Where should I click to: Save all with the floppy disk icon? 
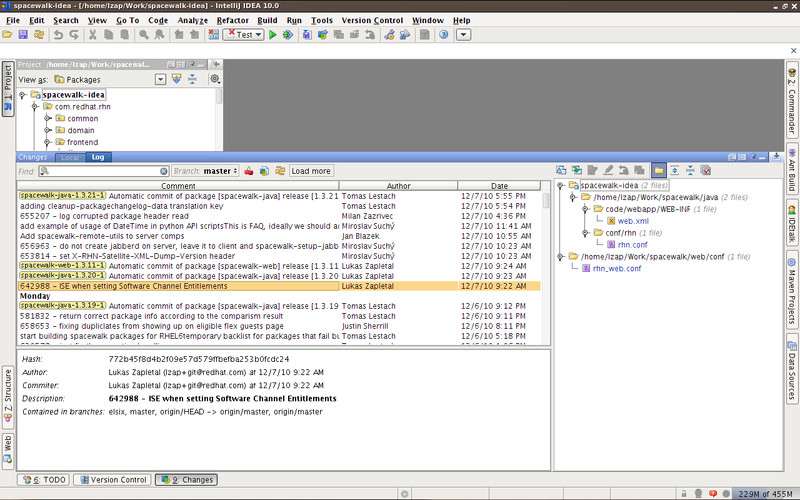click(x=23, y=35)
